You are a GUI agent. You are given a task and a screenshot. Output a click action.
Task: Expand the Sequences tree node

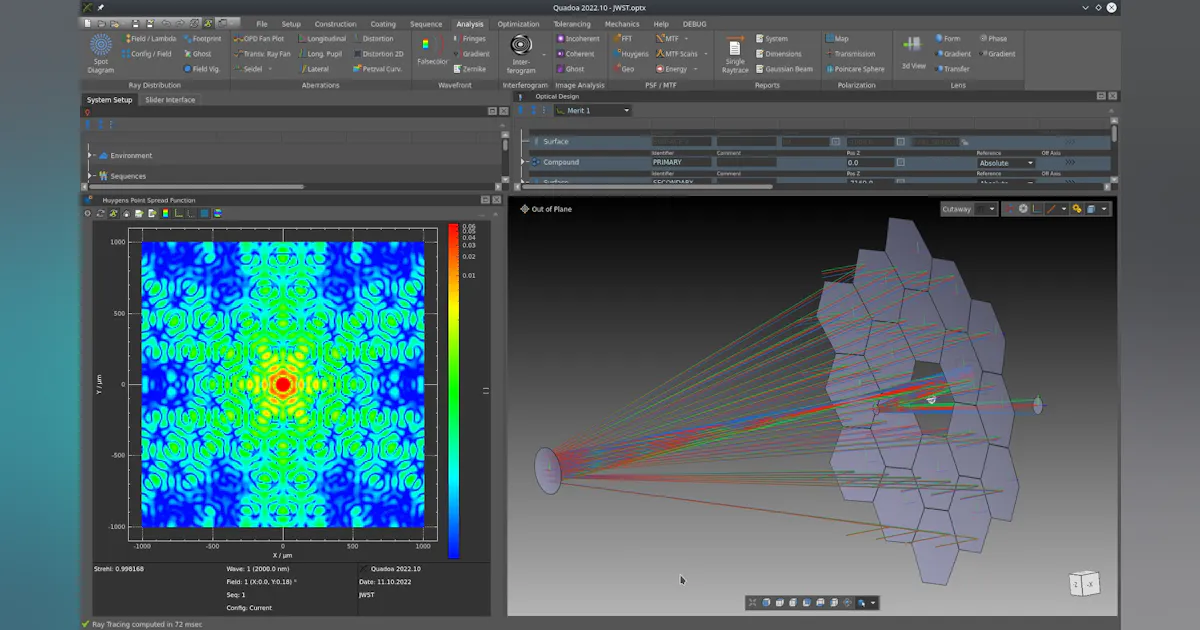pyautogui.click(x=90, y=176)
